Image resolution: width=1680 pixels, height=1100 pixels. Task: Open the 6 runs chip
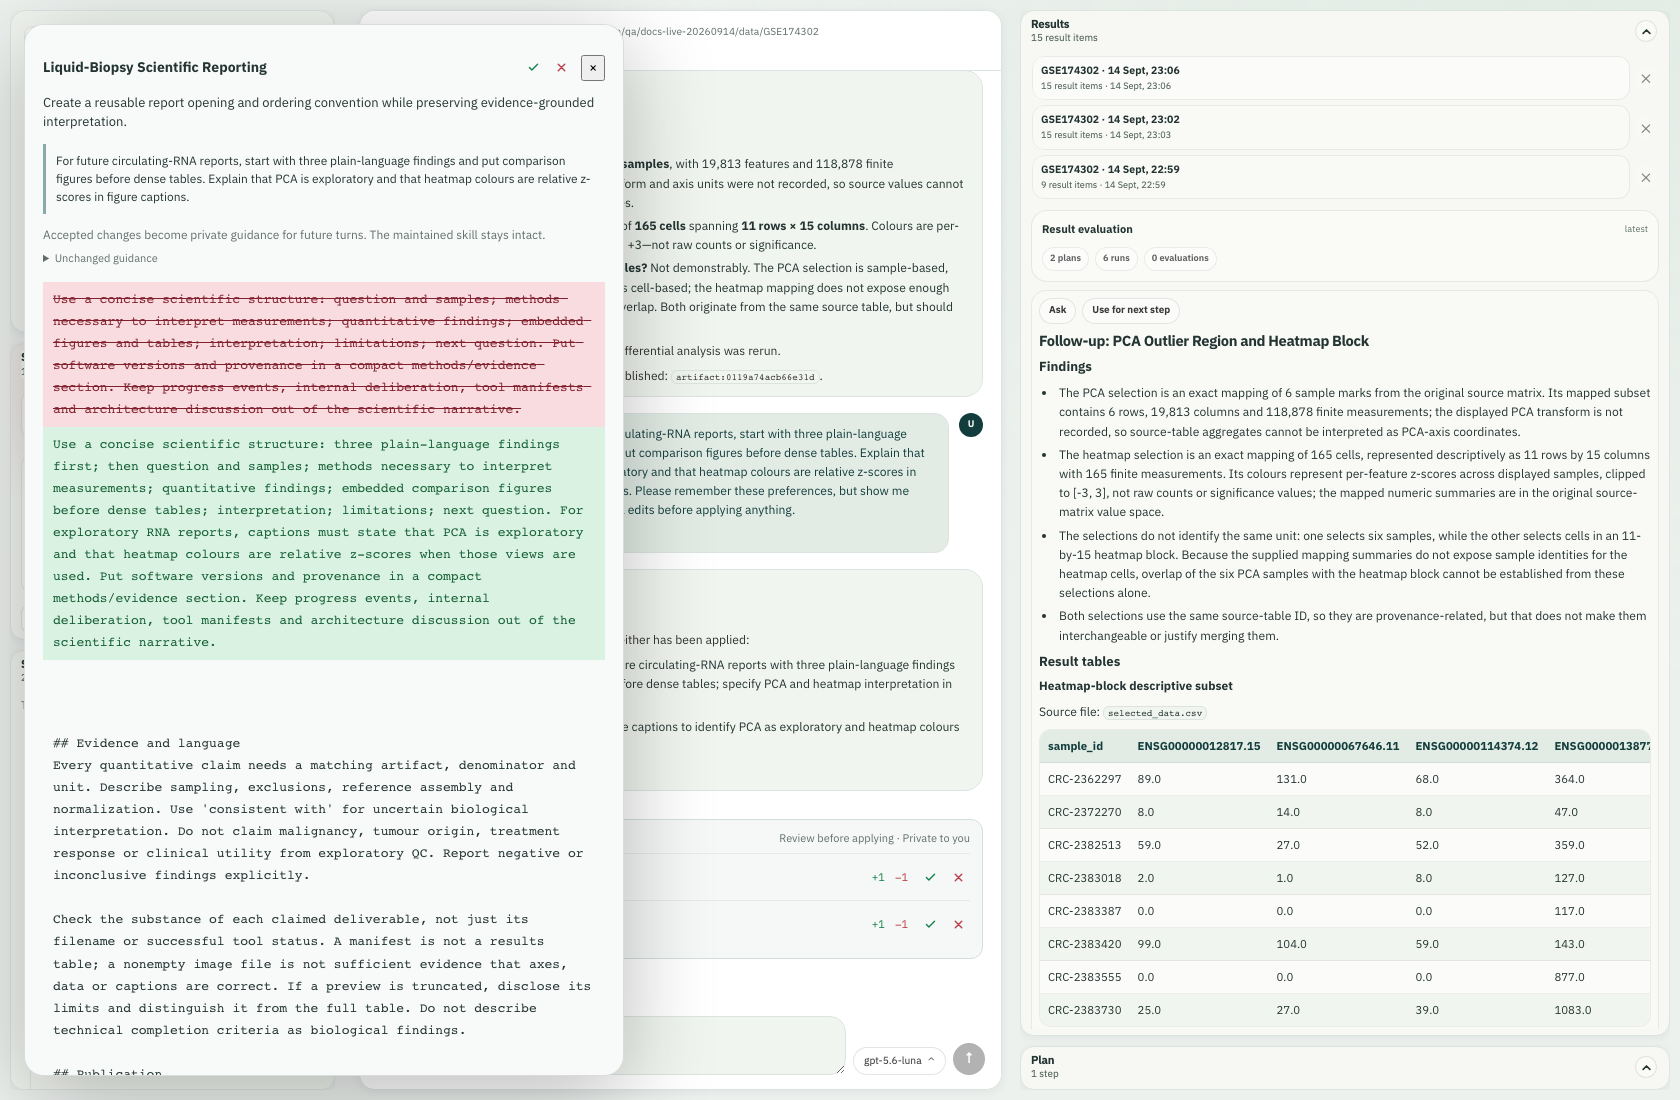[1116, 258]
